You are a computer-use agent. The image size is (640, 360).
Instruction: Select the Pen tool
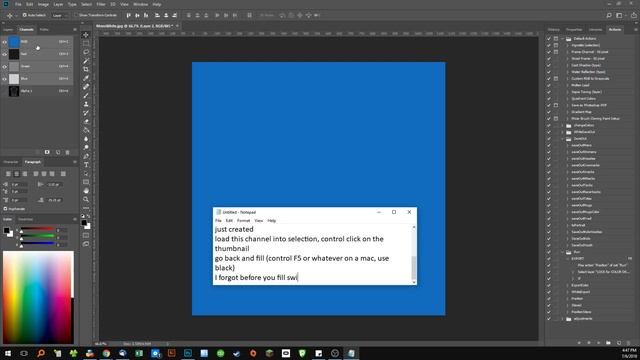point(86,156)
